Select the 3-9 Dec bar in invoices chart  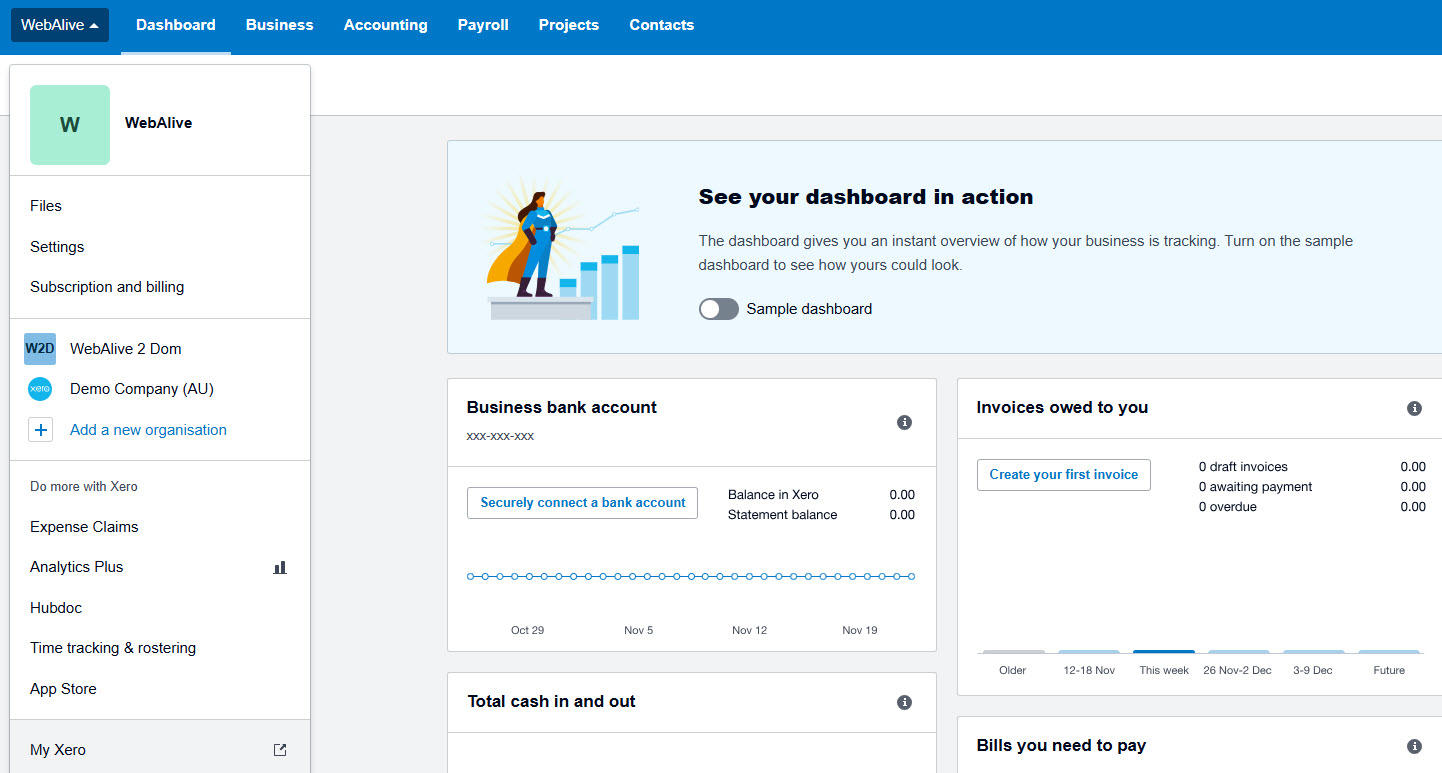pos(1314,652)
